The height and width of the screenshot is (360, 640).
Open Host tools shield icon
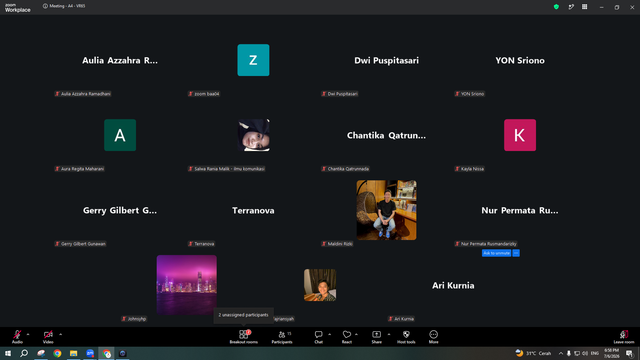pyautogui.click(x=406, y=336)
